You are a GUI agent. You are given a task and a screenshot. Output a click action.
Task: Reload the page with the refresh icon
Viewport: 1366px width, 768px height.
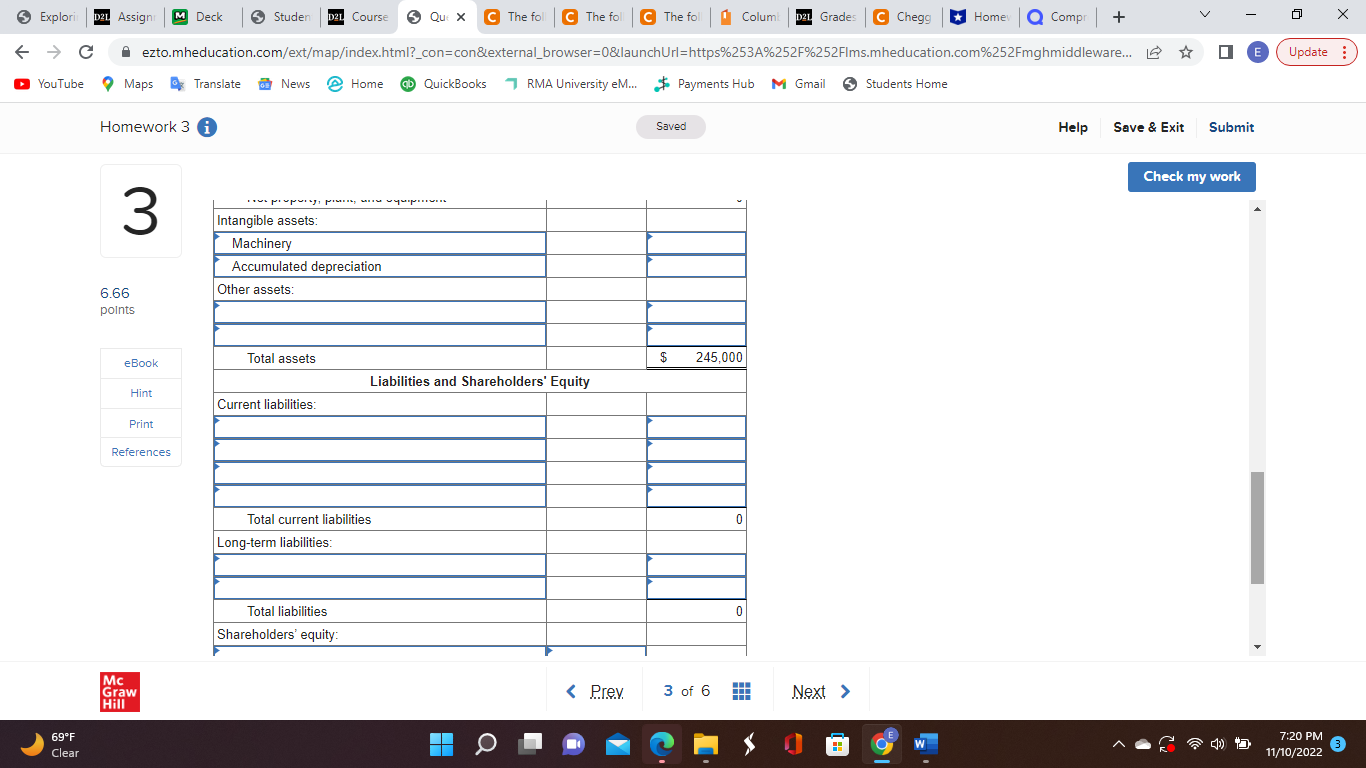[86, 52]
